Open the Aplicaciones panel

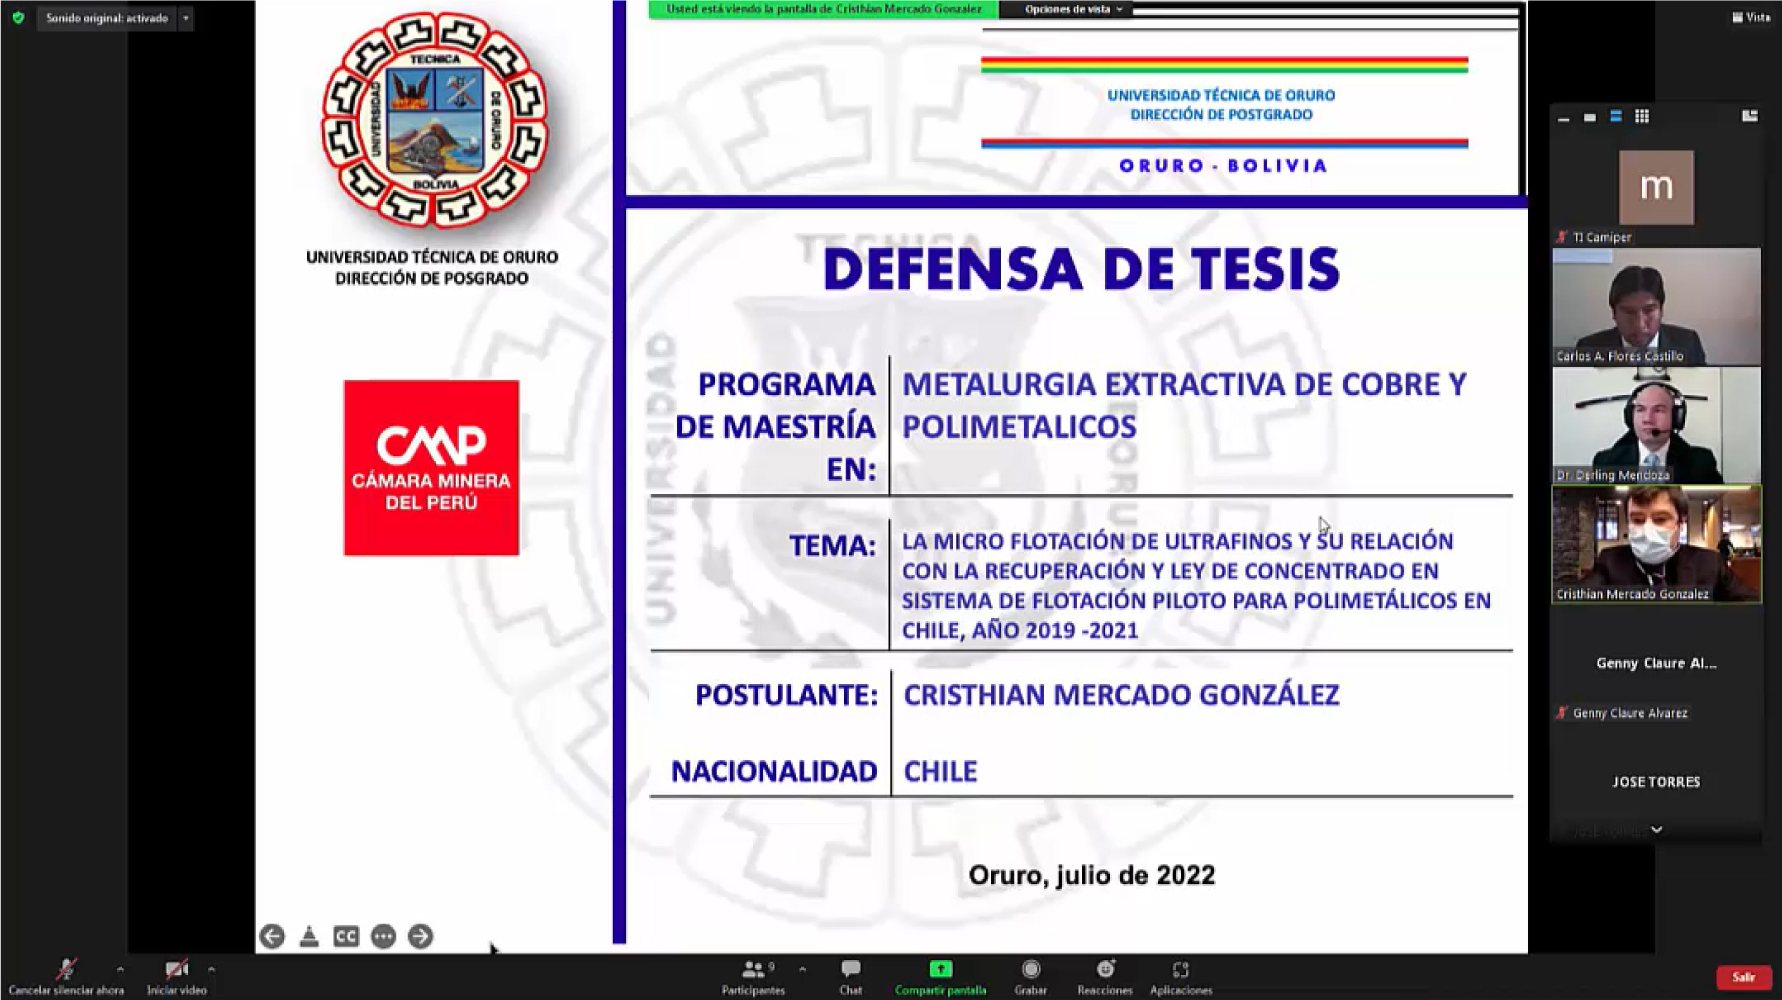click(x=1180, y=976)
